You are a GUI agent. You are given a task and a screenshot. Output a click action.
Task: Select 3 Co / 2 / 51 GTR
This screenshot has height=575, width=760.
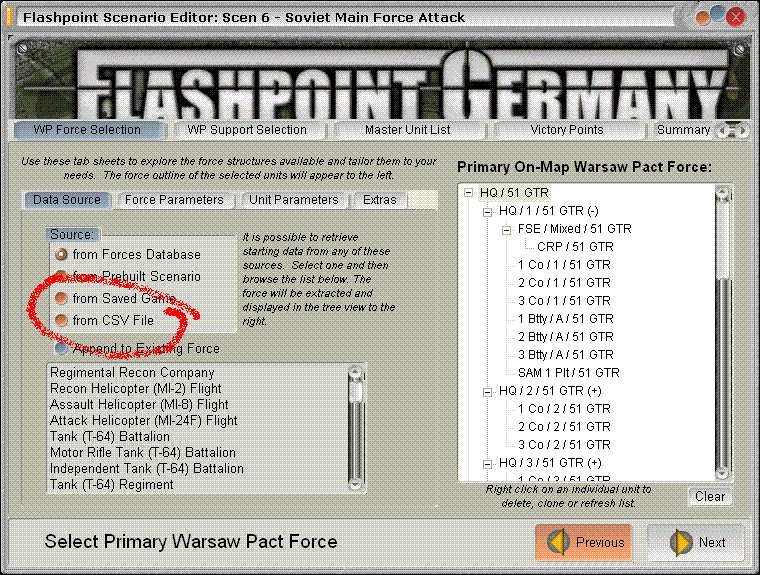(x=564, y=445)
